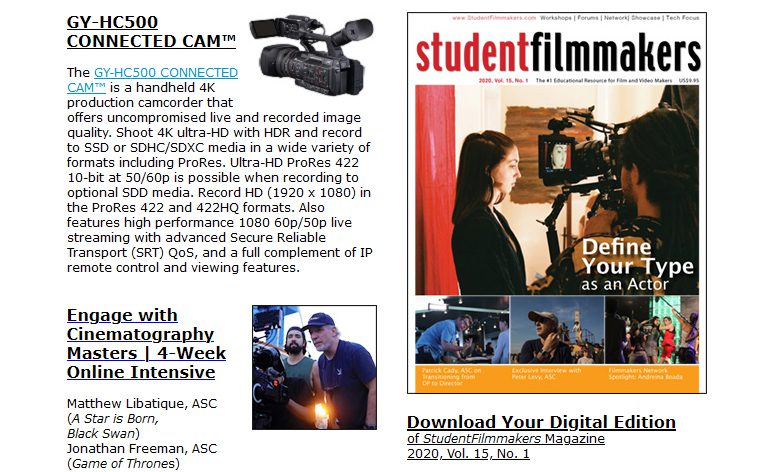
Task: Select Workshops in the cover header
Action: point(555,18)
